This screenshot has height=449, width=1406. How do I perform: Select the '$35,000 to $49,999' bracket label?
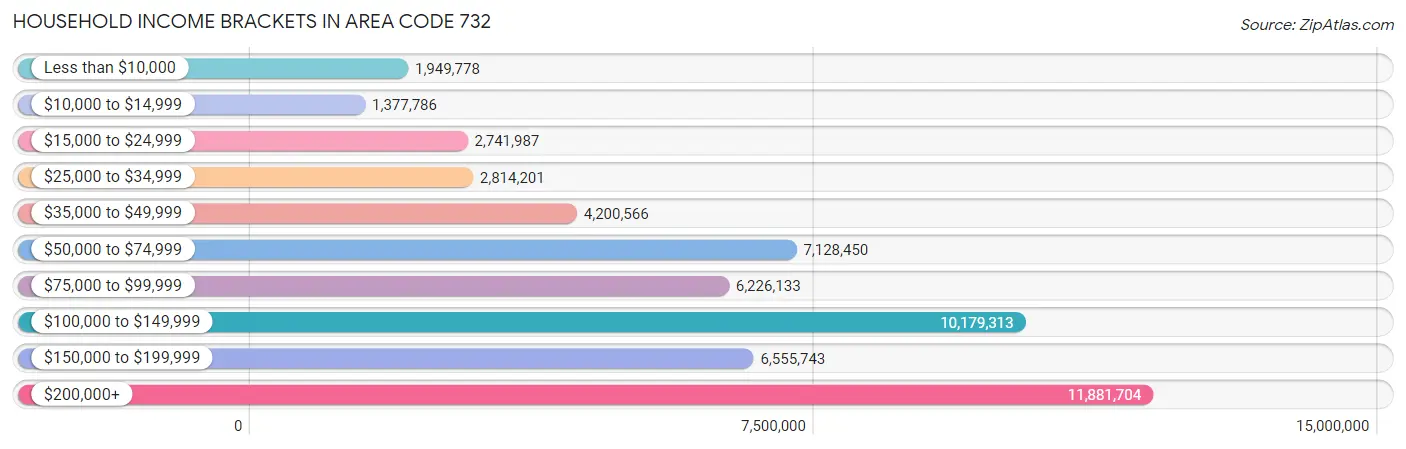coord(113,213)
